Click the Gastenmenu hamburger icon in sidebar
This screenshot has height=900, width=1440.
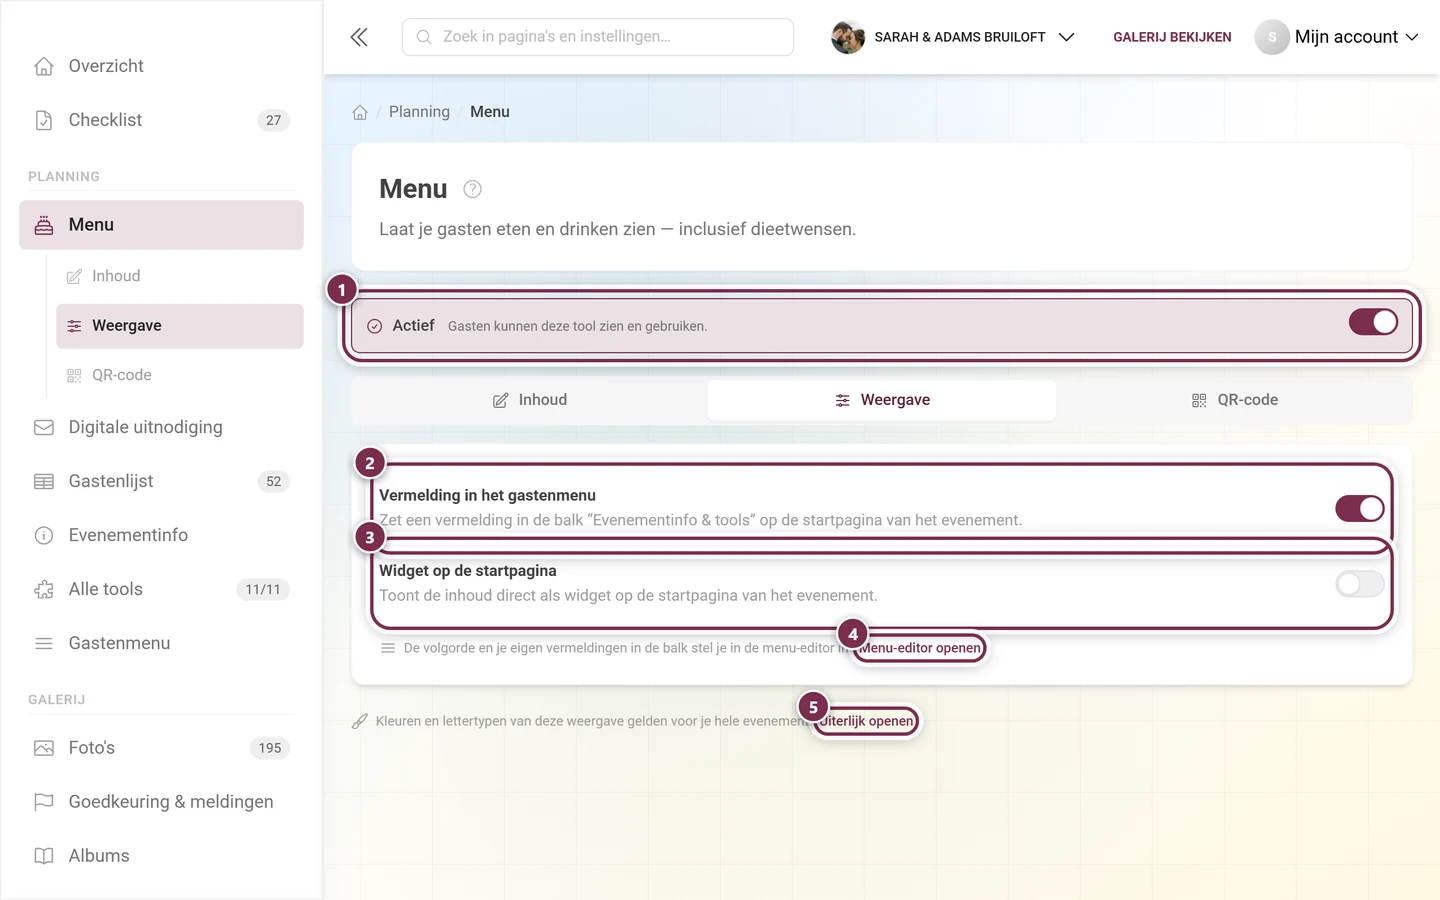point(44,643)
